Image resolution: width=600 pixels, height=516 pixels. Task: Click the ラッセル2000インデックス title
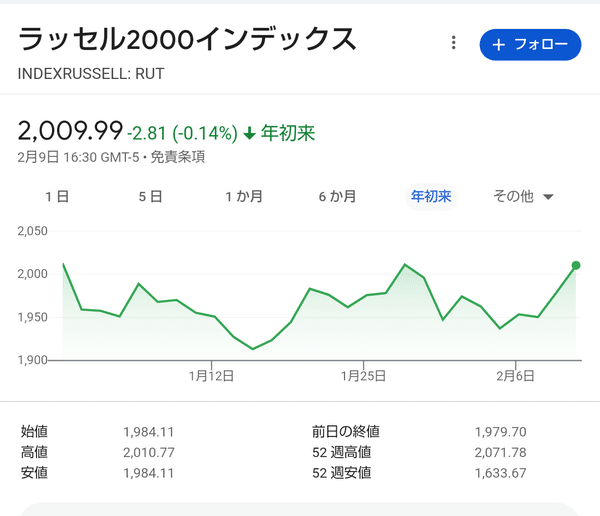187,39
